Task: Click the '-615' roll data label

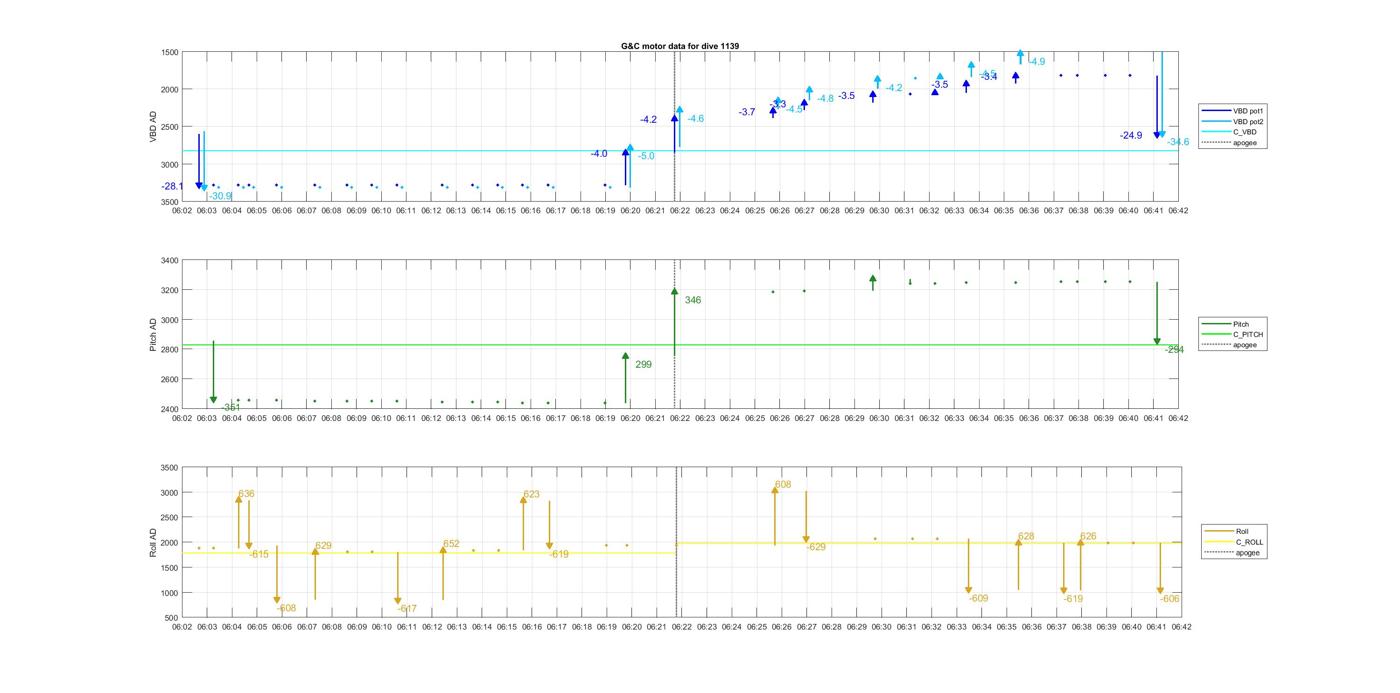Action: [x=259, y=554]
